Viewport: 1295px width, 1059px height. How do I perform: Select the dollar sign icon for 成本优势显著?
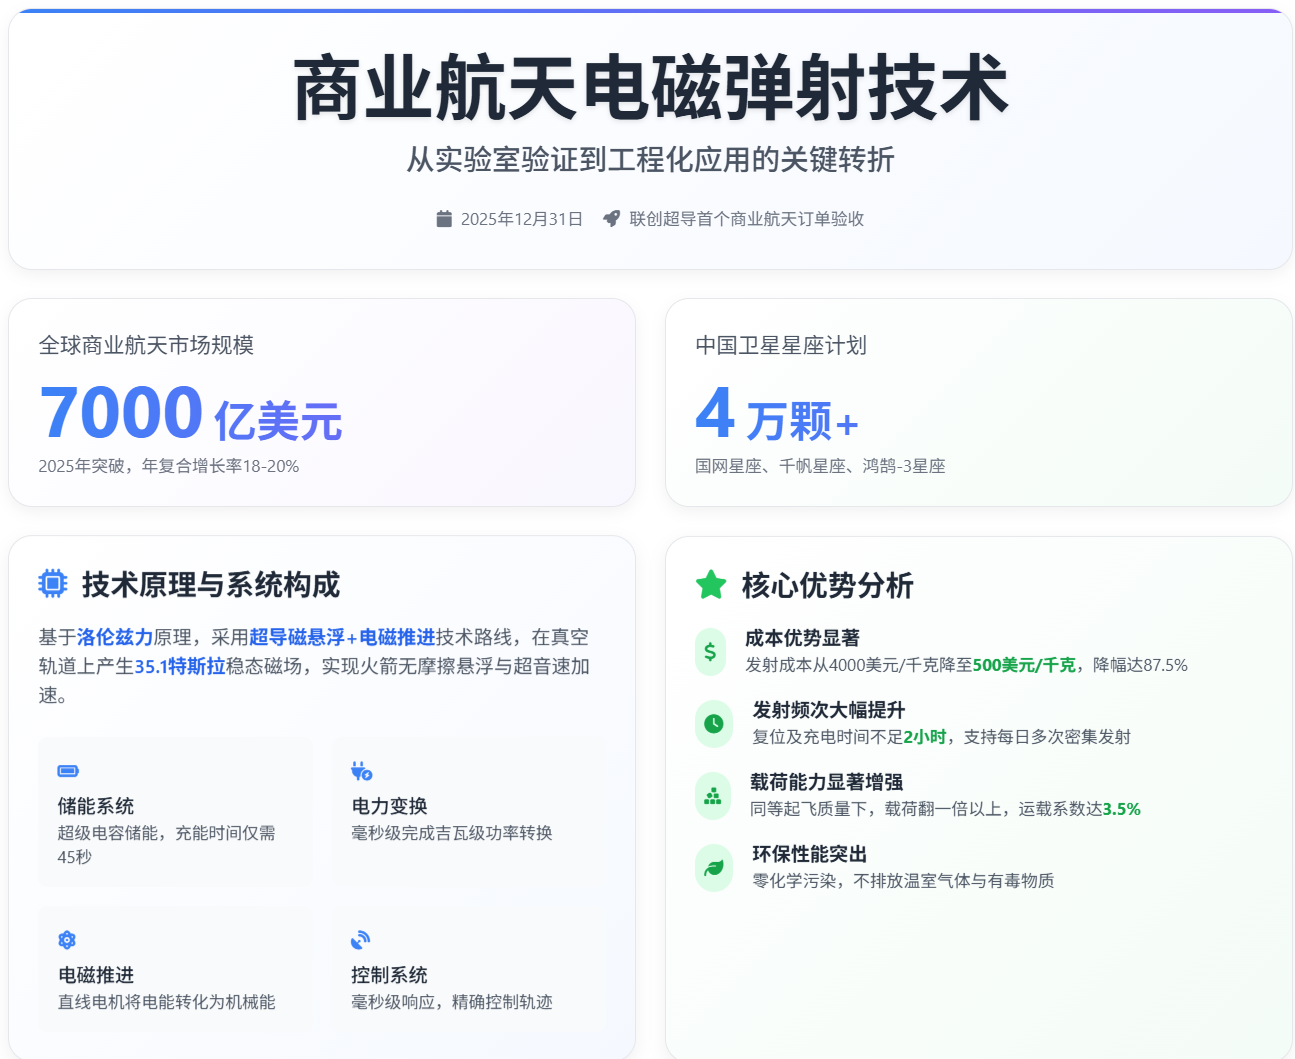click(x=710, y=652)
